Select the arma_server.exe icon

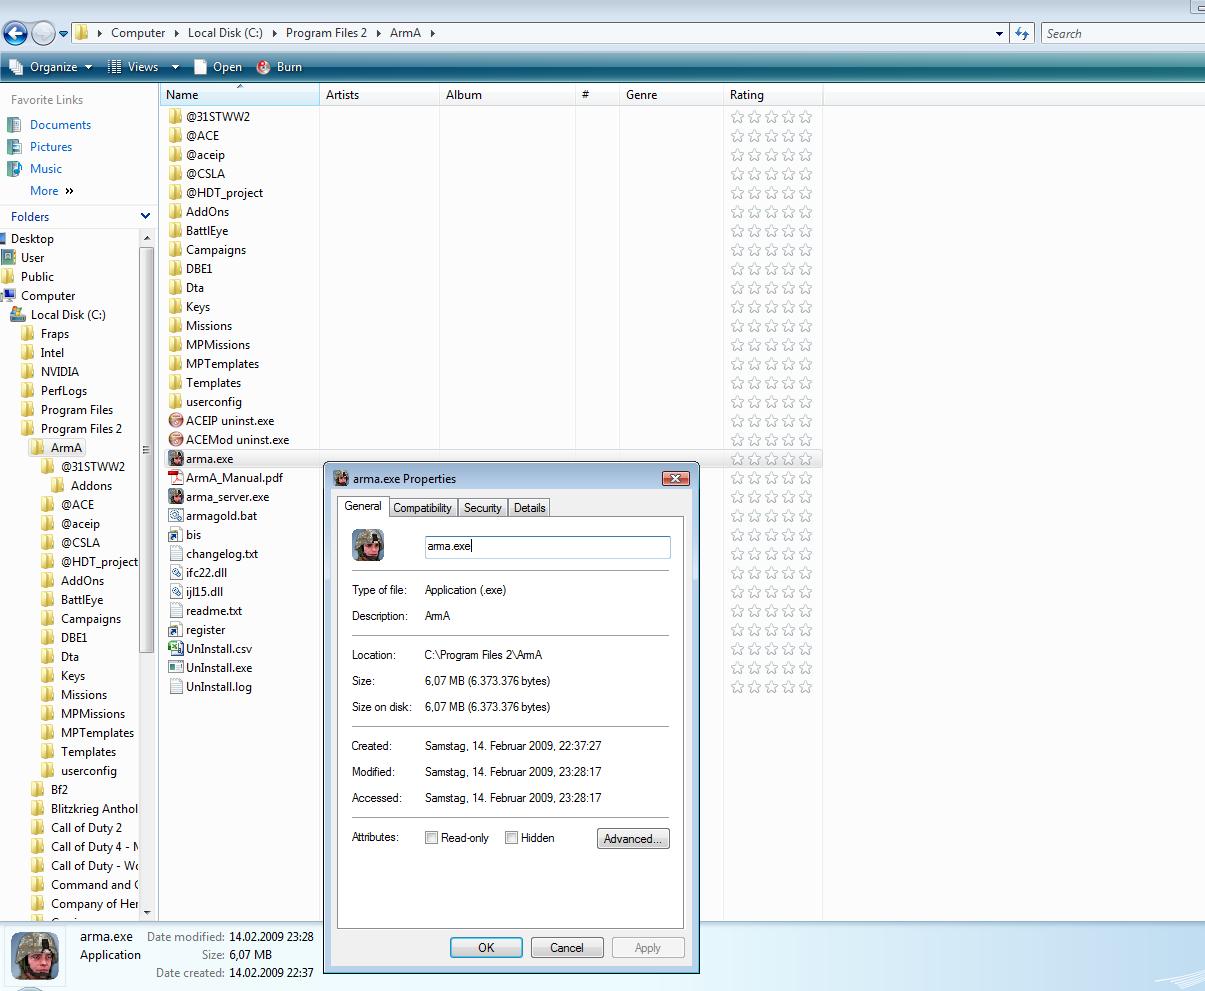(x=176, y=497)
